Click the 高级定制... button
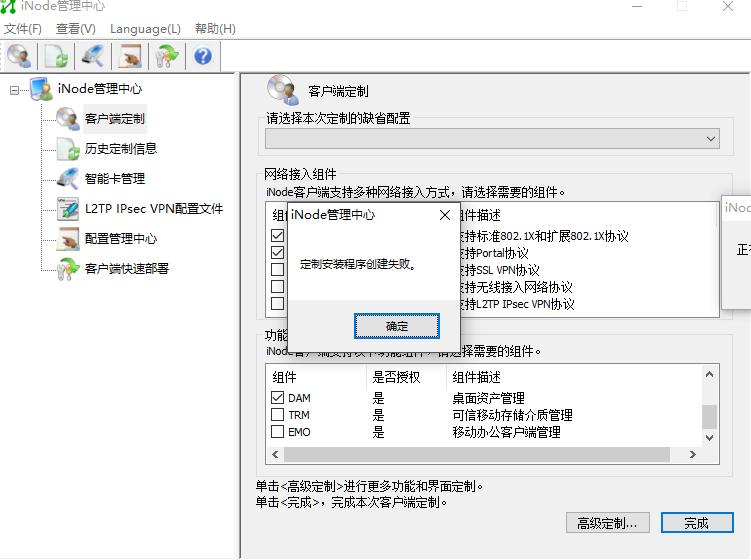The height and width of the screenshot is (560, 751). coord(607,523)
